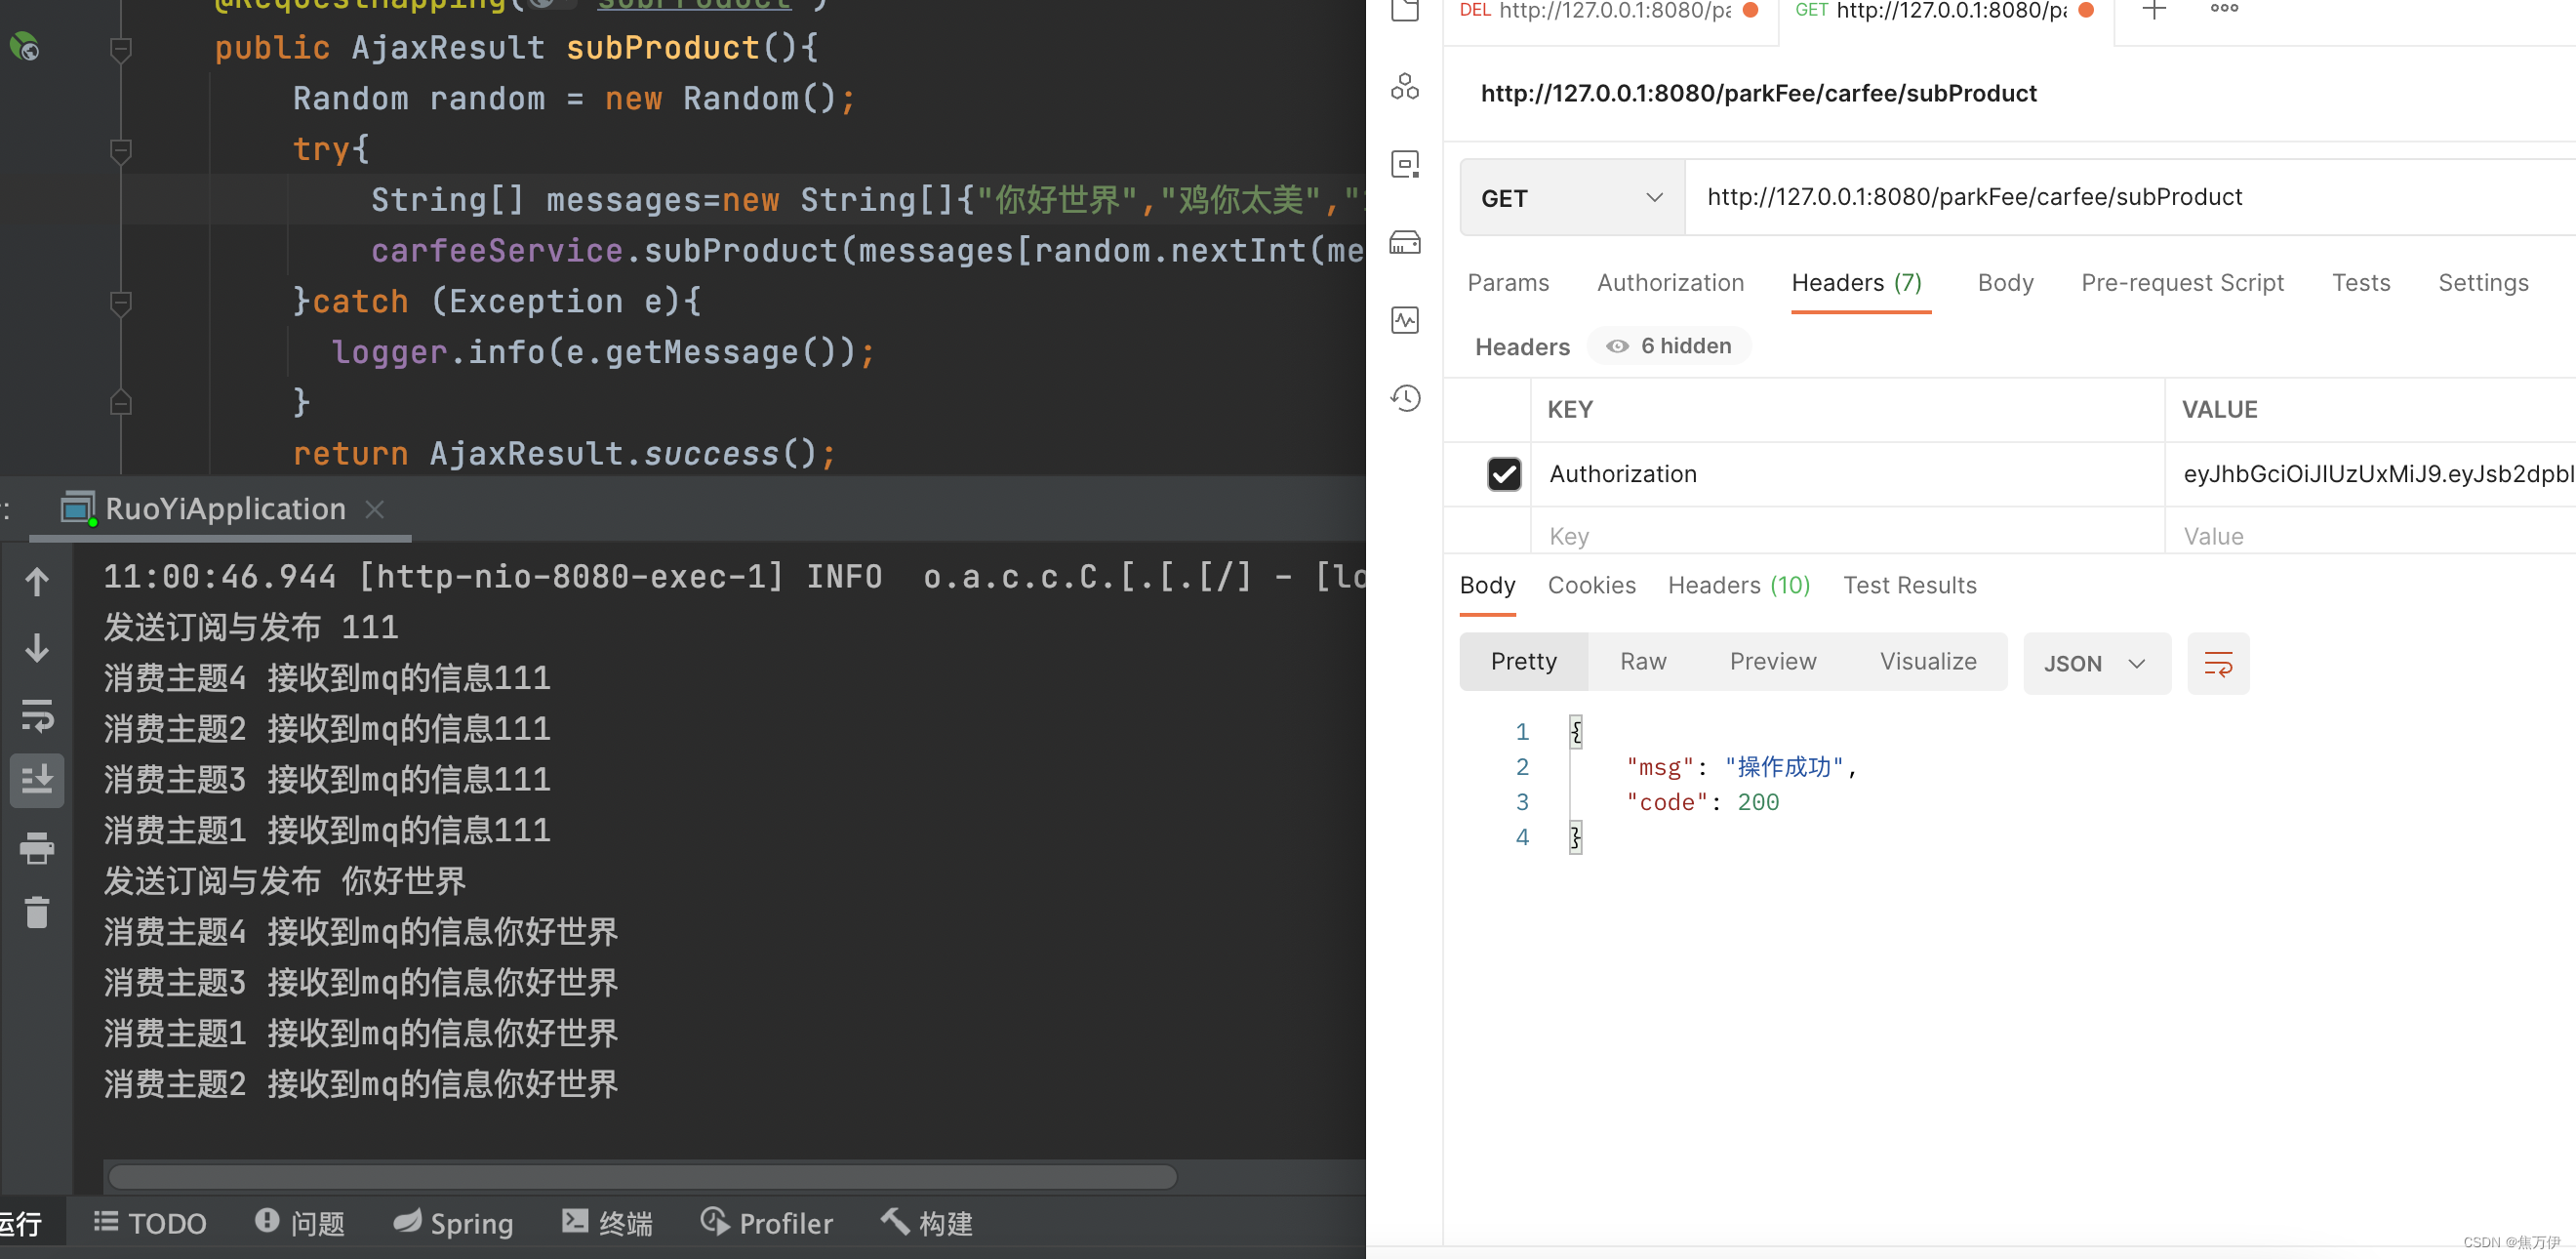Clear console with the trash icon
The image size is (2576, 1259).
pos(37,912)
